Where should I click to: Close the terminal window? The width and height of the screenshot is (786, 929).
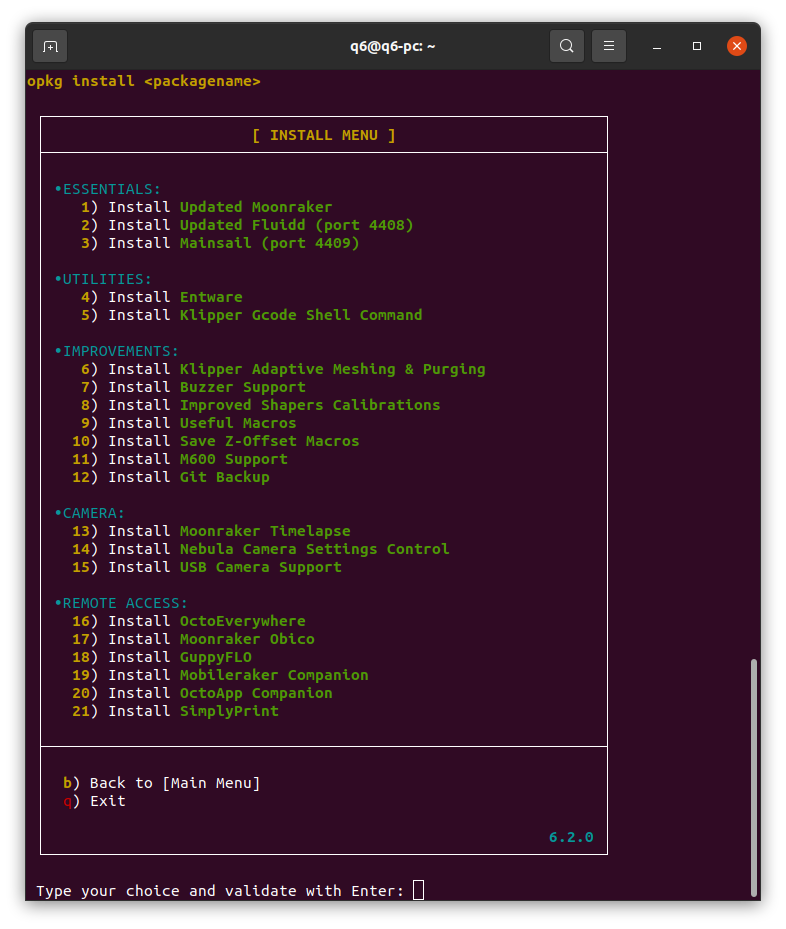736,46
